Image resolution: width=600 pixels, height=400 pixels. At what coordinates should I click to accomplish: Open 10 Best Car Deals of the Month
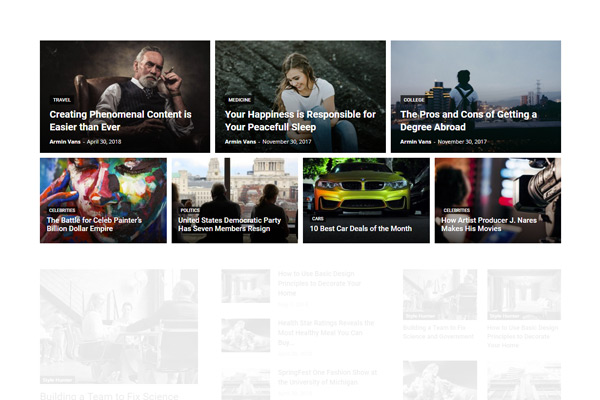tap(360, 229)
